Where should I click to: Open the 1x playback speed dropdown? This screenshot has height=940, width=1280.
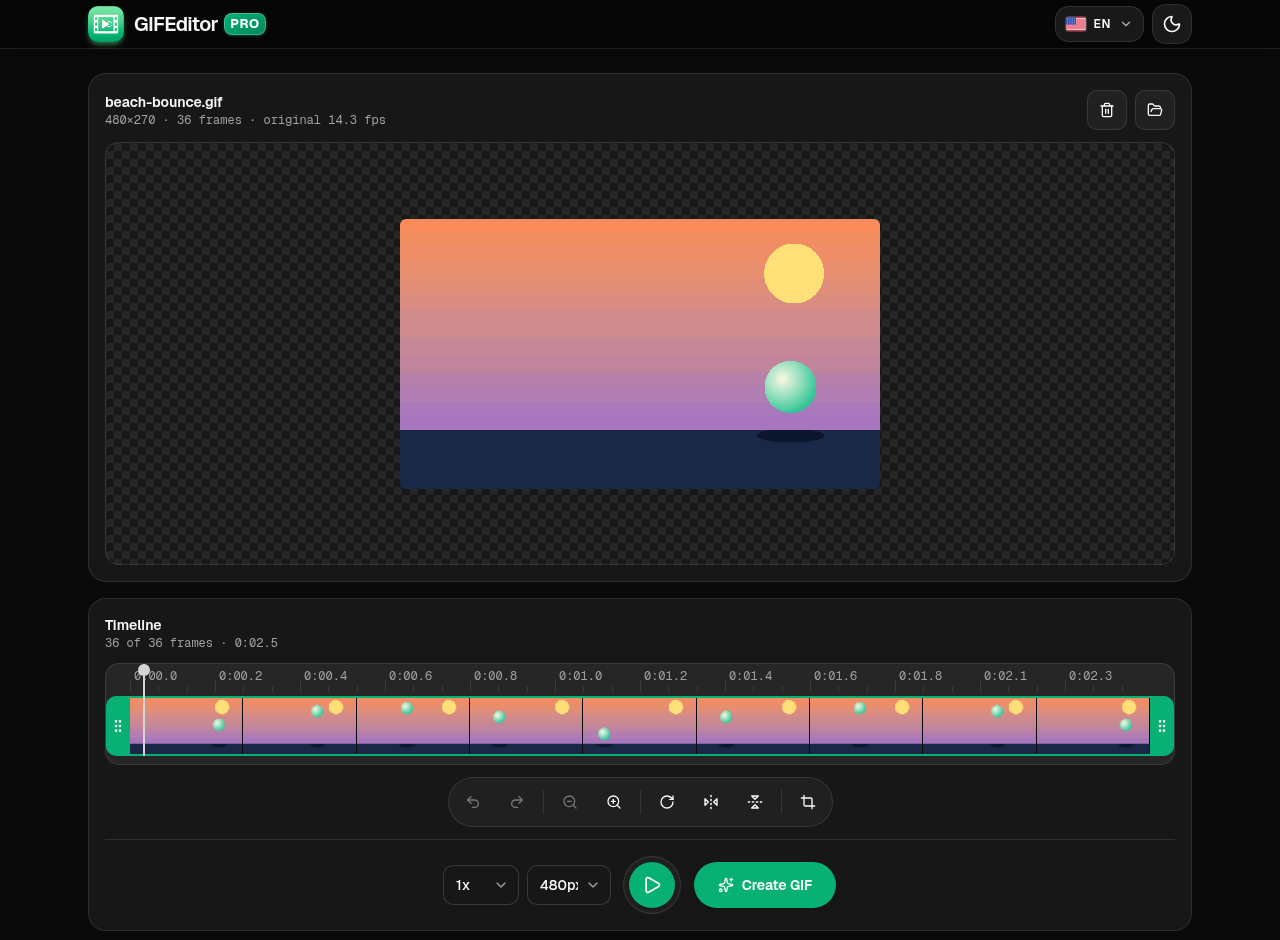click(481, 885)
